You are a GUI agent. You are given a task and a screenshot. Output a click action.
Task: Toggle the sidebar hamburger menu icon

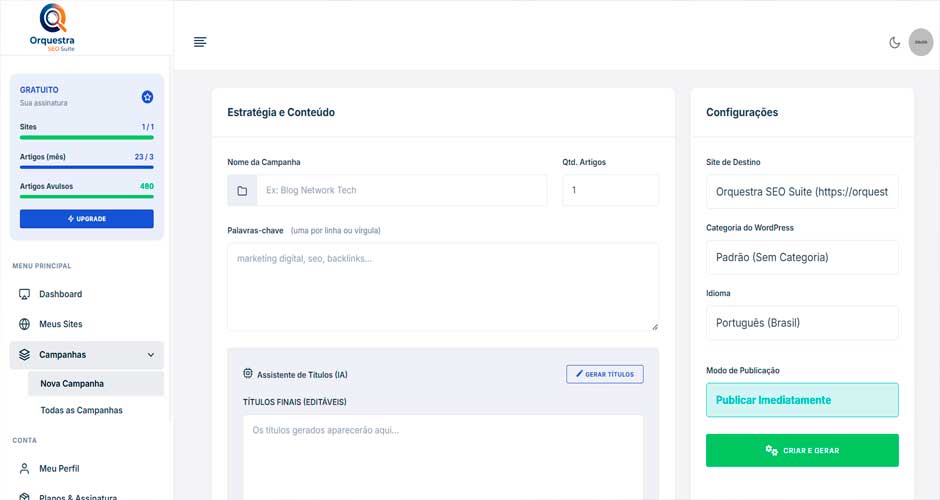pos(200,42)
